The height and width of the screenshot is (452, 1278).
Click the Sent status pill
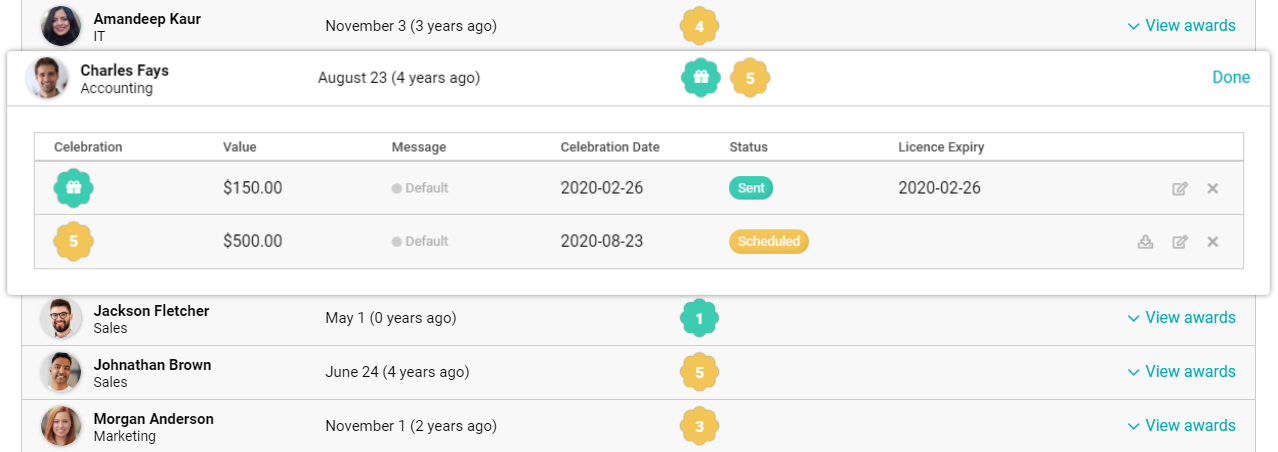pos(750,188)
